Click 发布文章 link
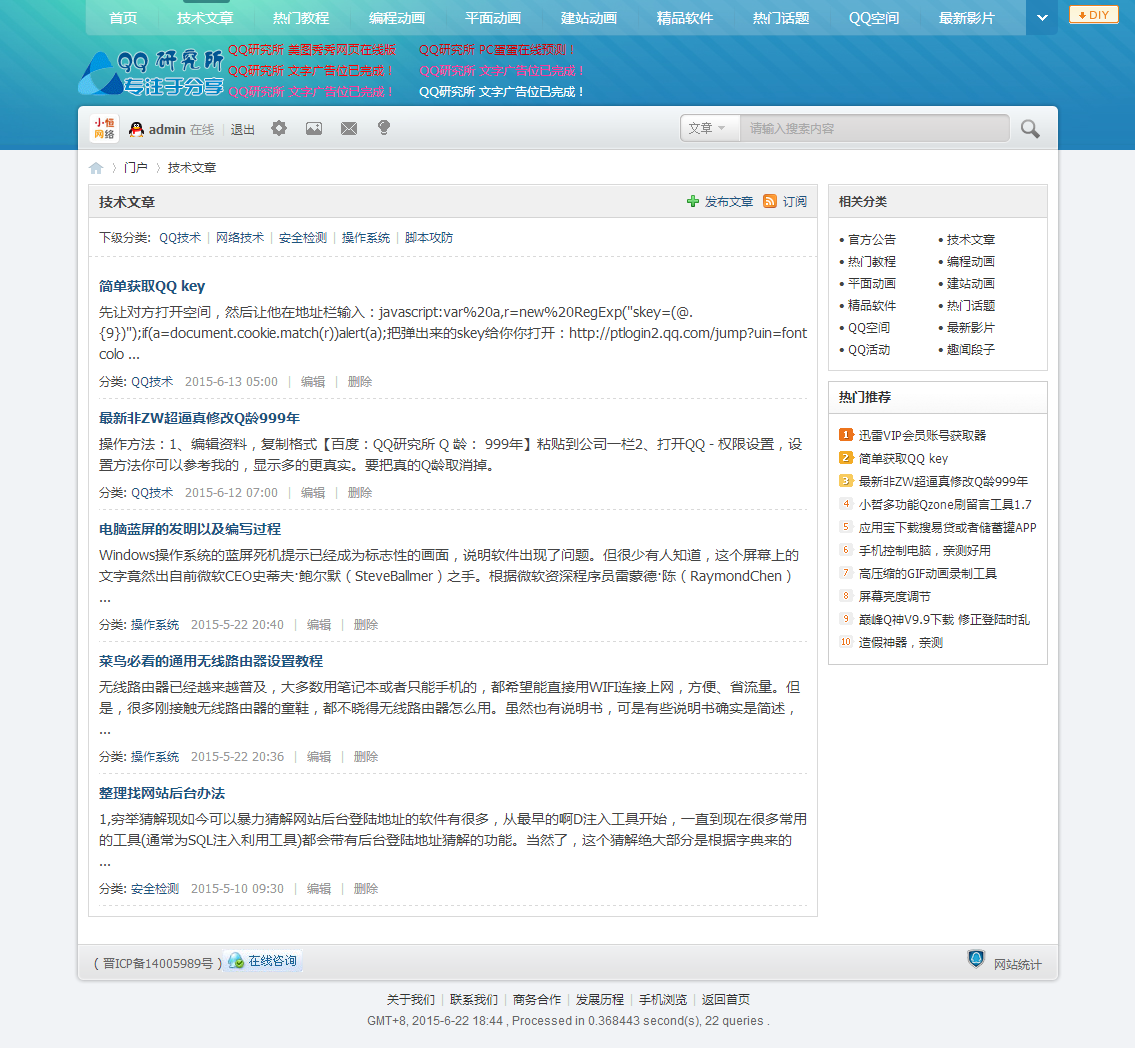This screenshot has width=1135, height=1048. click(729, 202)
